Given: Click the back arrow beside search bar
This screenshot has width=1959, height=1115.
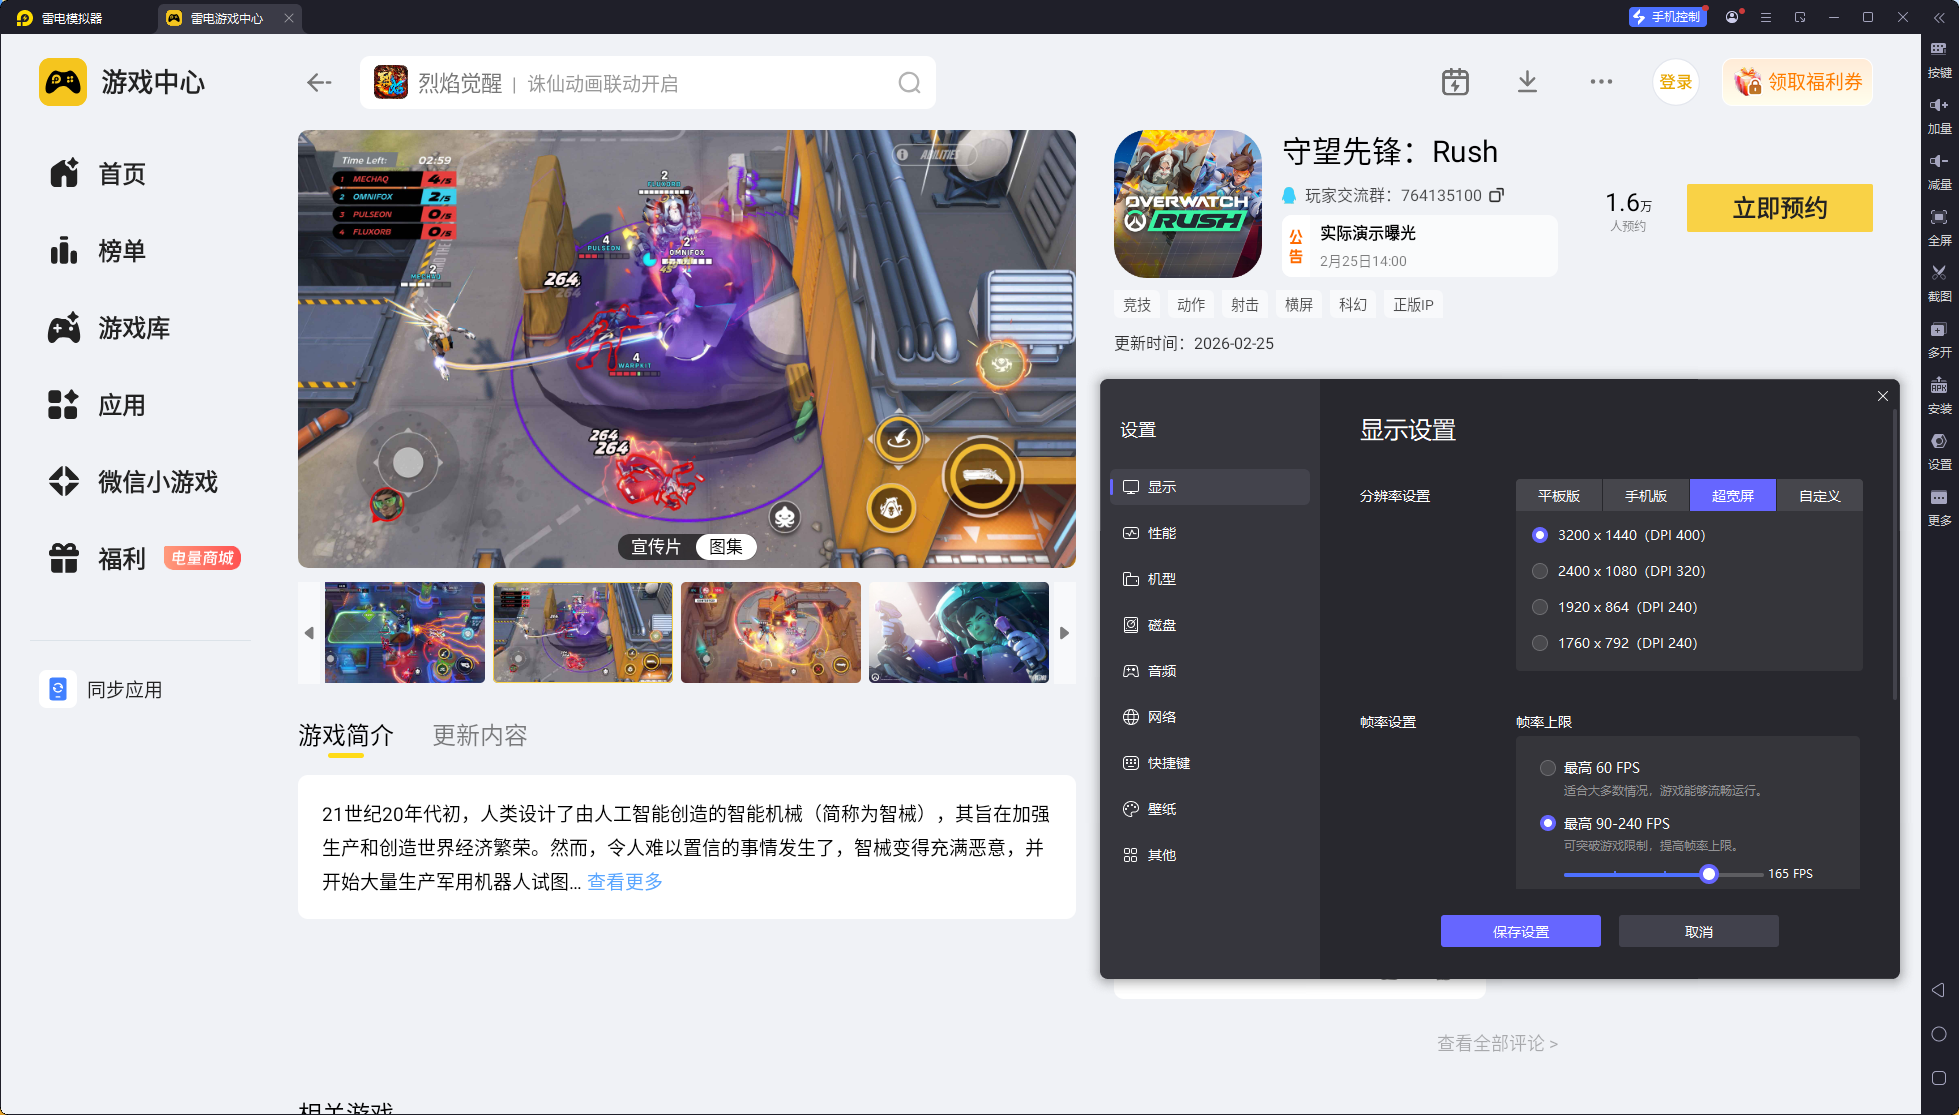Looking at the screenshot, I should (319, 83).
